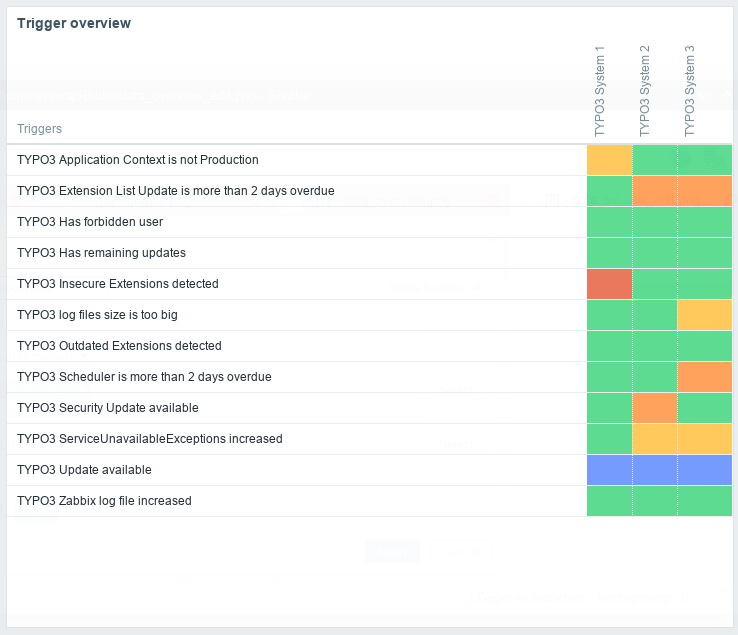
Task: Click yellow Application Context cell for System 1
Action: click(x=609, y=160)
